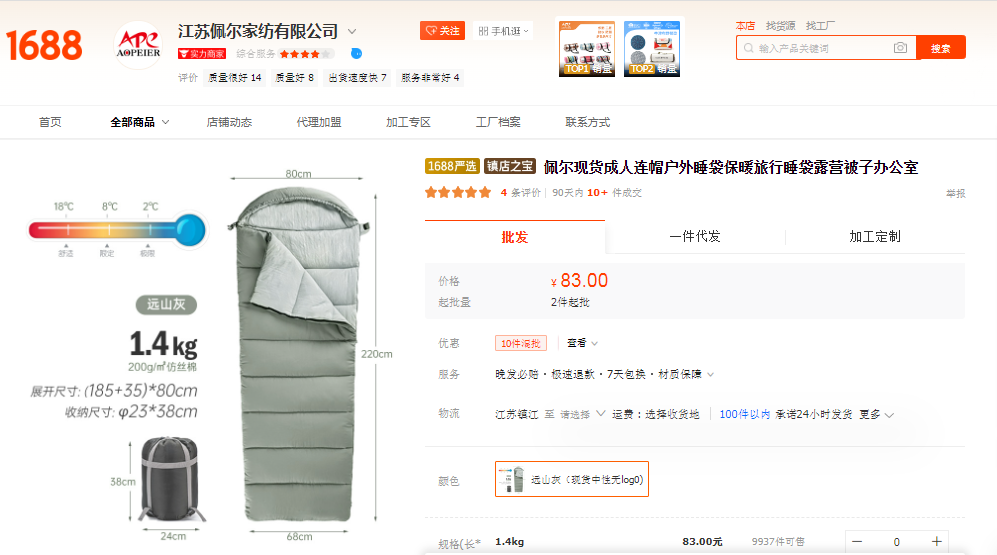997x555 pixels.
Task: Increase quantity with the plus button
Action: pyautogui.click(x=936, y=542)
